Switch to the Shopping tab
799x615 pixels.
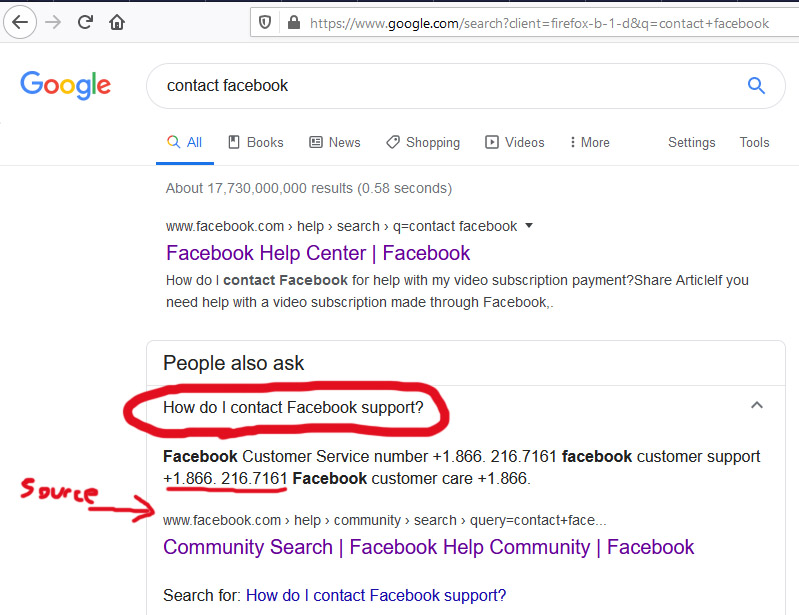423,143
